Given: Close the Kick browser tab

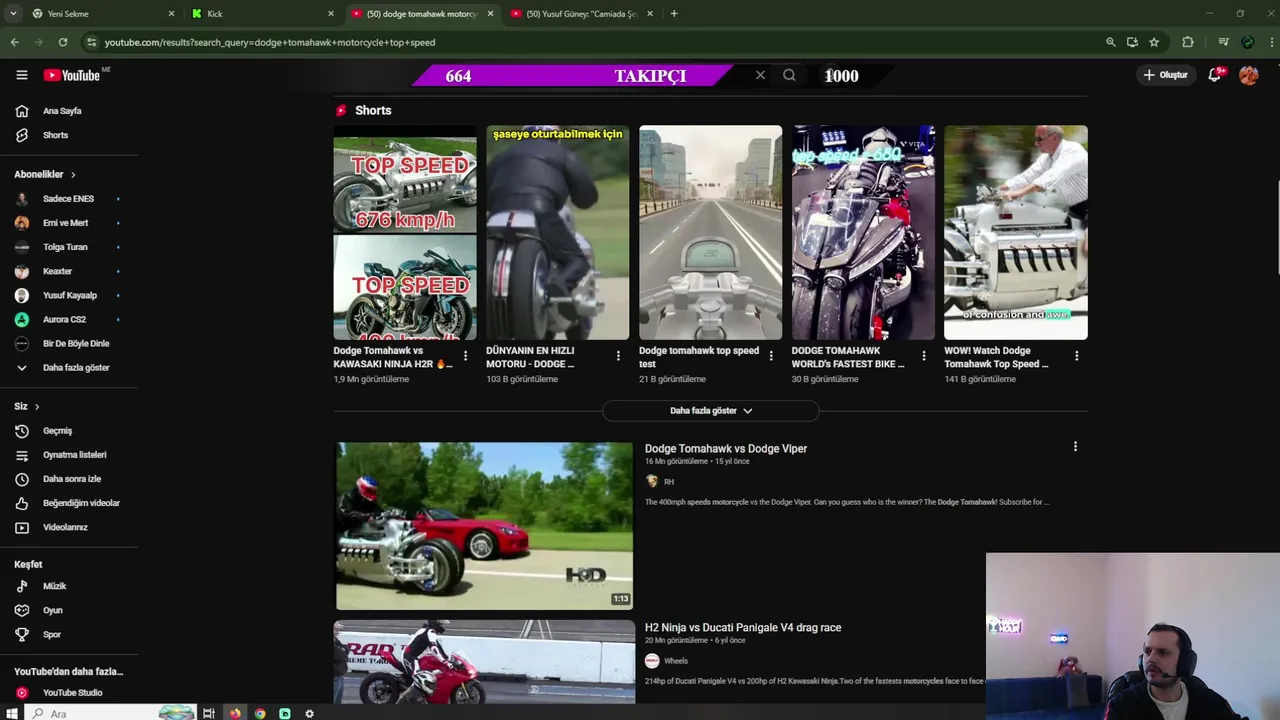Looking at the screenshot, I should click(x=331, y=14).
